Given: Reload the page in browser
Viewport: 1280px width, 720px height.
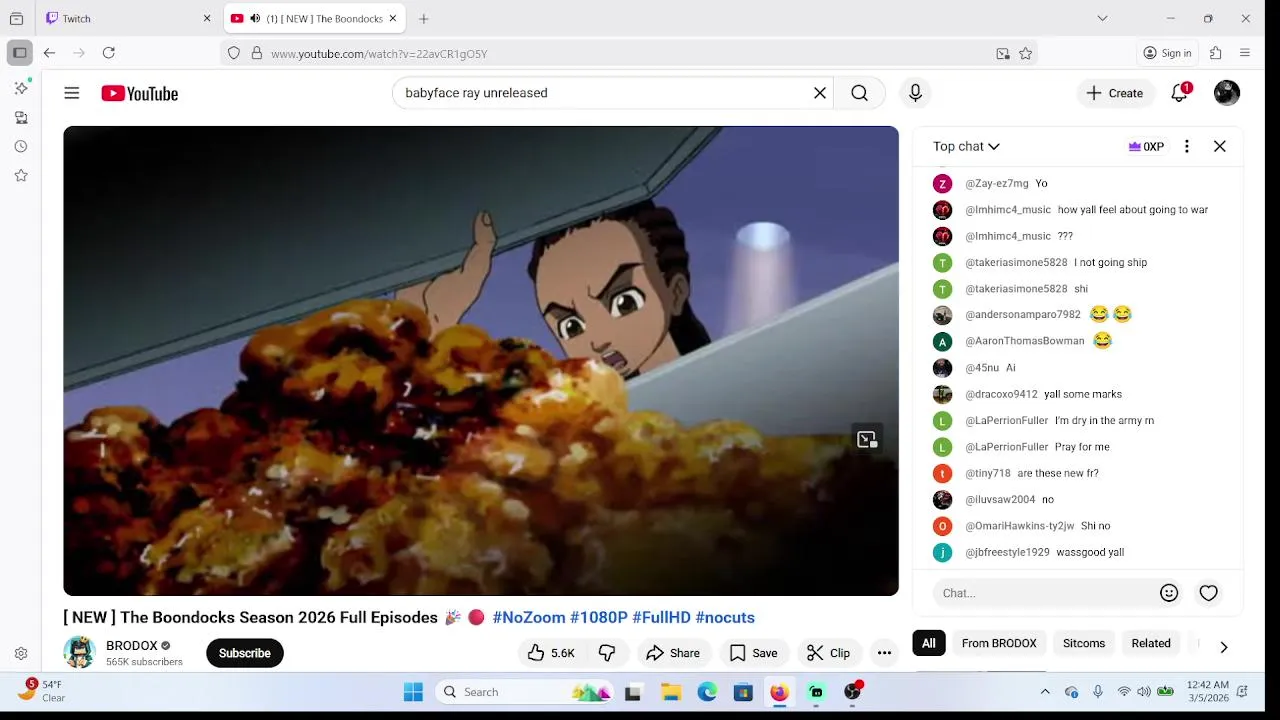Looking at the screenshot, I should tap(109, 53).
